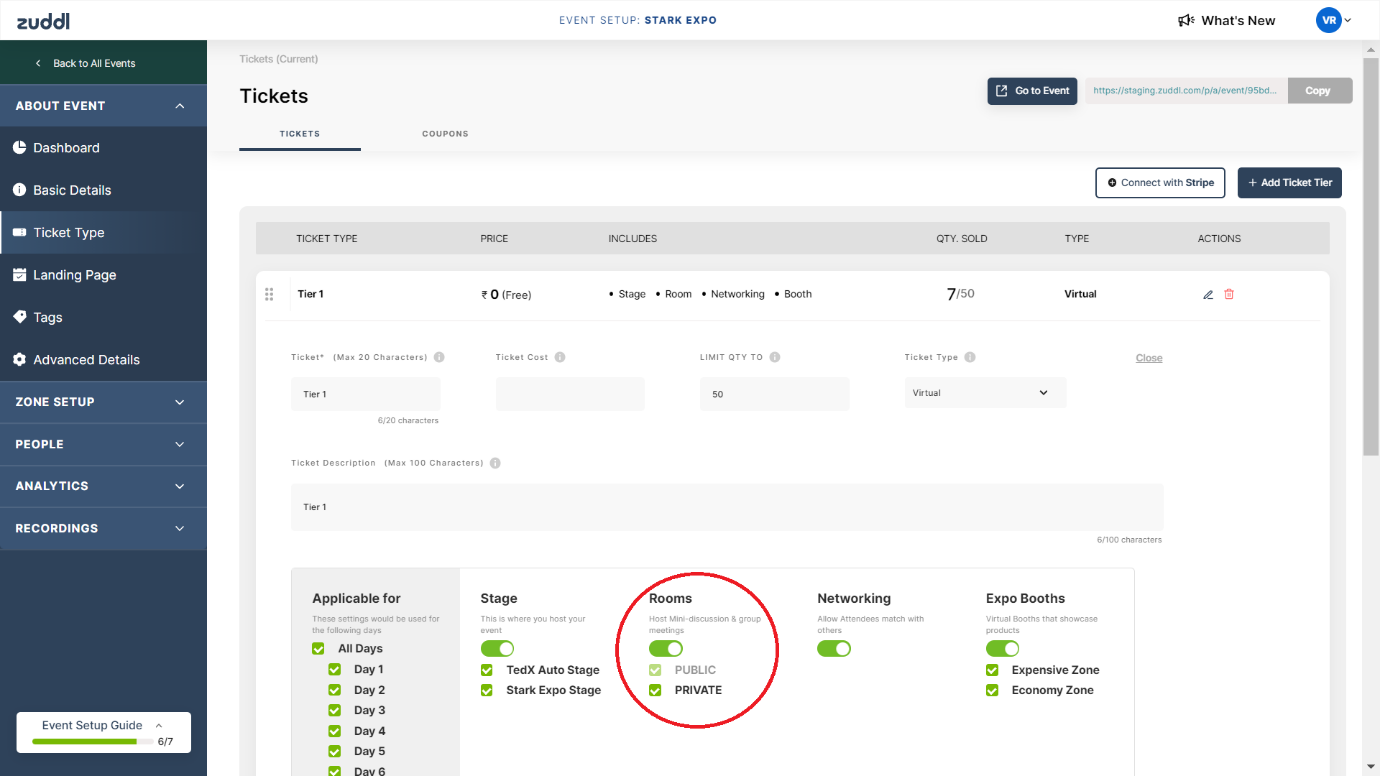Click the info icon beside Ticket name
The width and height of the screenshot is (1380, 776).
439,357
